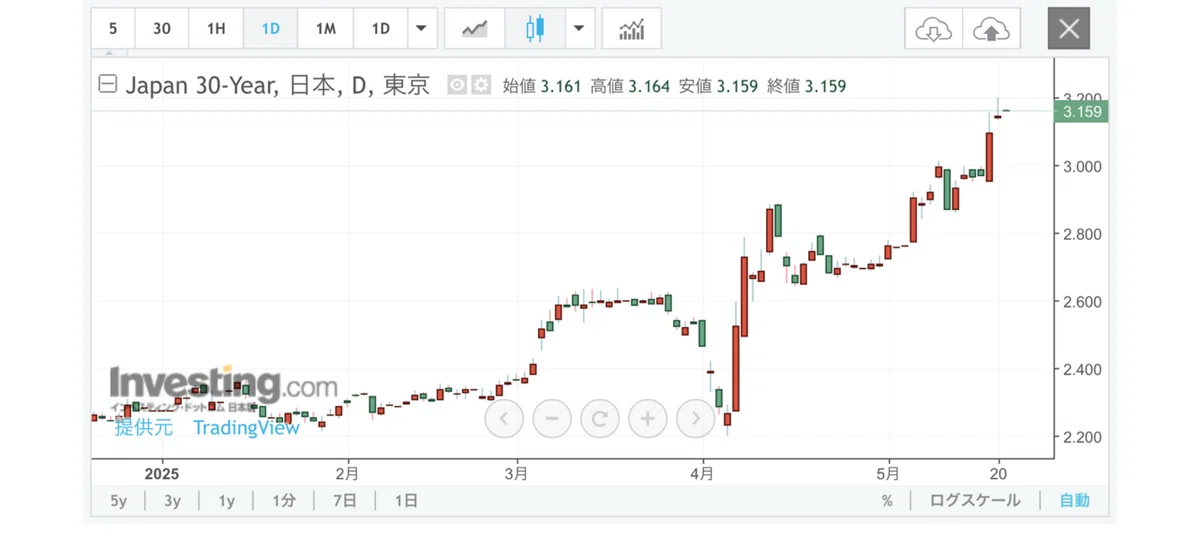Open the indicators icon
Image resolution: width=1200 pixels, height=554 pixels.
[632, 28]
